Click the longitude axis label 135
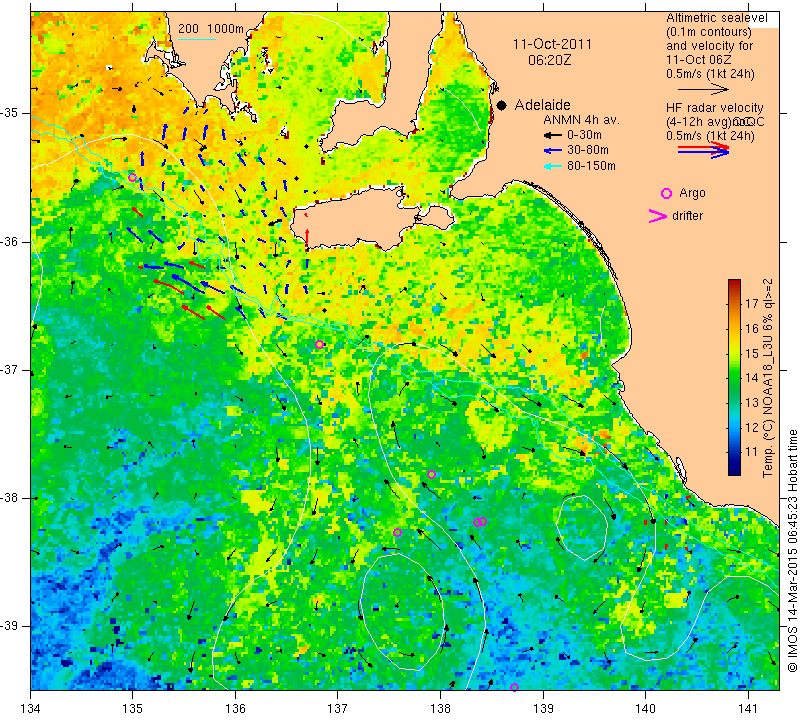This screenshot has height=720, width=800. (133, 708)
